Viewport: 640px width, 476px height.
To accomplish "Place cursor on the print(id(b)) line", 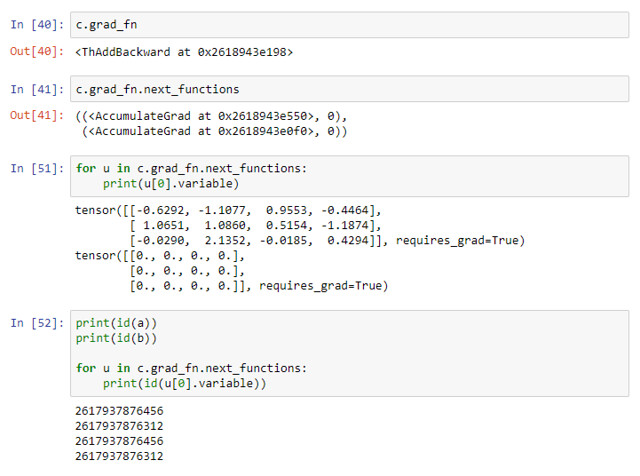I will pyautogui.click(x=116, y=338).
